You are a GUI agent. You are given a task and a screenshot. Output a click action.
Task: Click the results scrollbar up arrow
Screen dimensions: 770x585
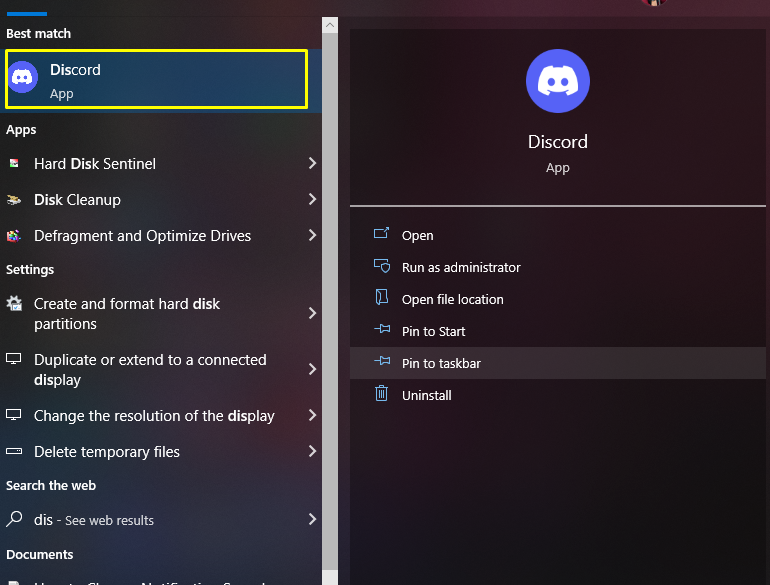(330, 25)
